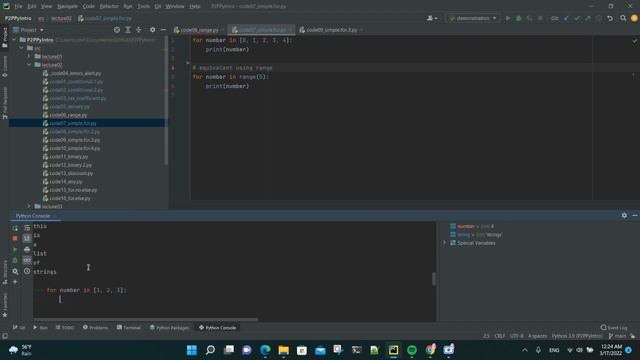
Task: Hide the Project panel with the minus icon
Action: coord(163,30)
